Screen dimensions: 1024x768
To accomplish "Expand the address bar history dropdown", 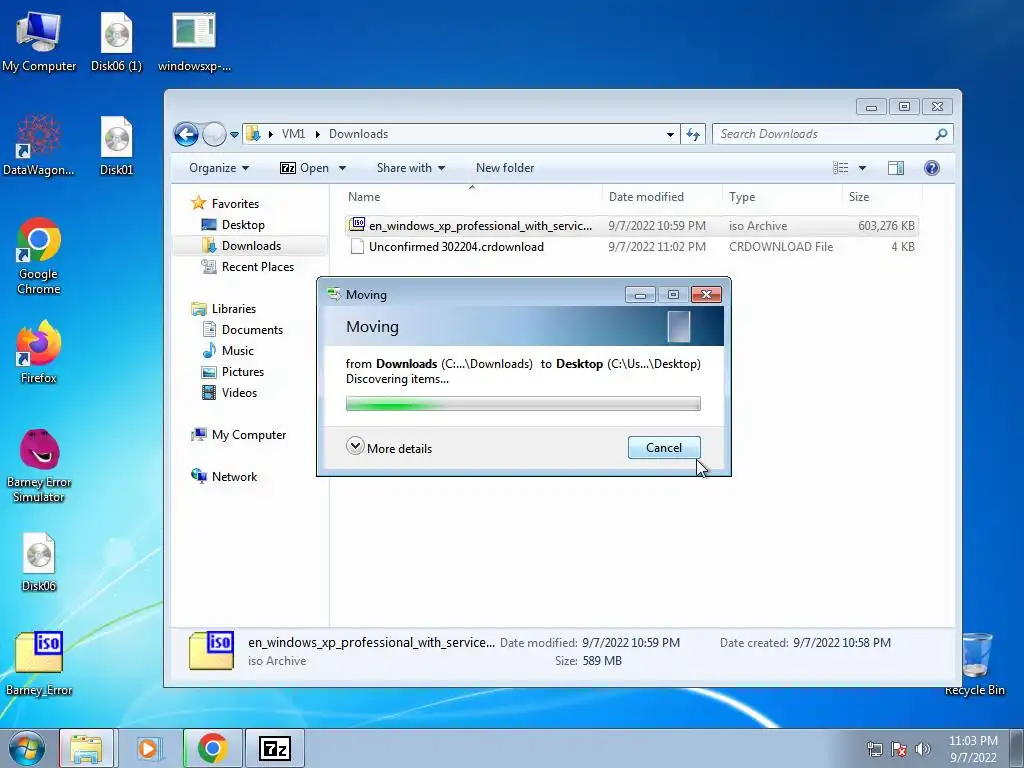I will [x=670, y=135].
